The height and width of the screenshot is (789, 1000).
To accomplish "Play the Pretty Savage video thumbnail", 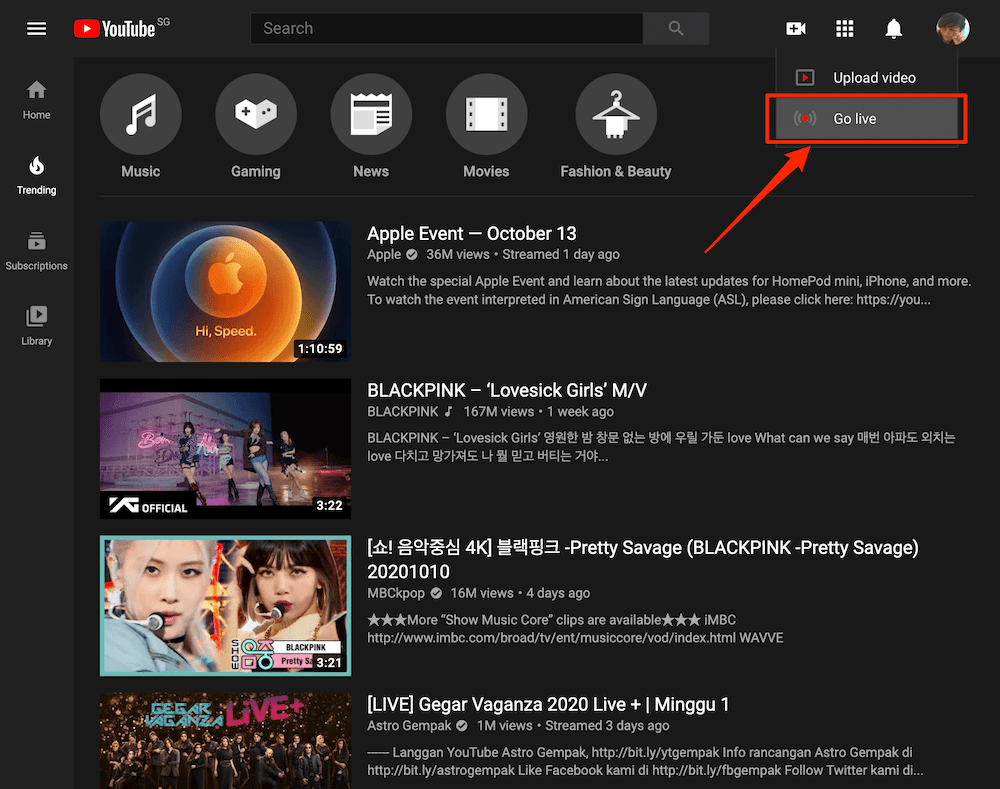I will pyautogui.click(x=225, y=605).
